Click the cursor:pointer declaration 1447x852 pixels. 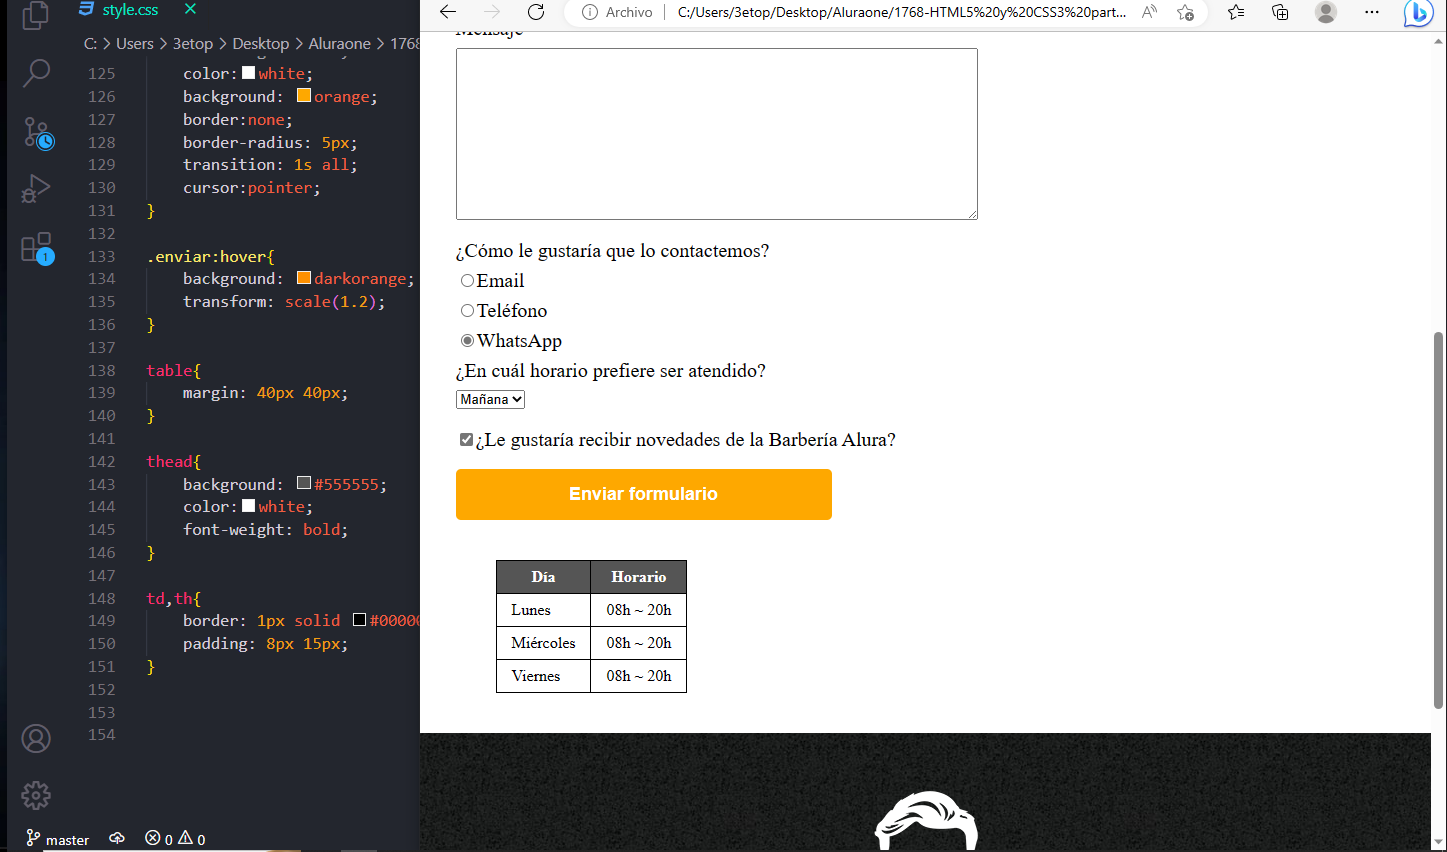pyautogui.click(x=252, y=187)
